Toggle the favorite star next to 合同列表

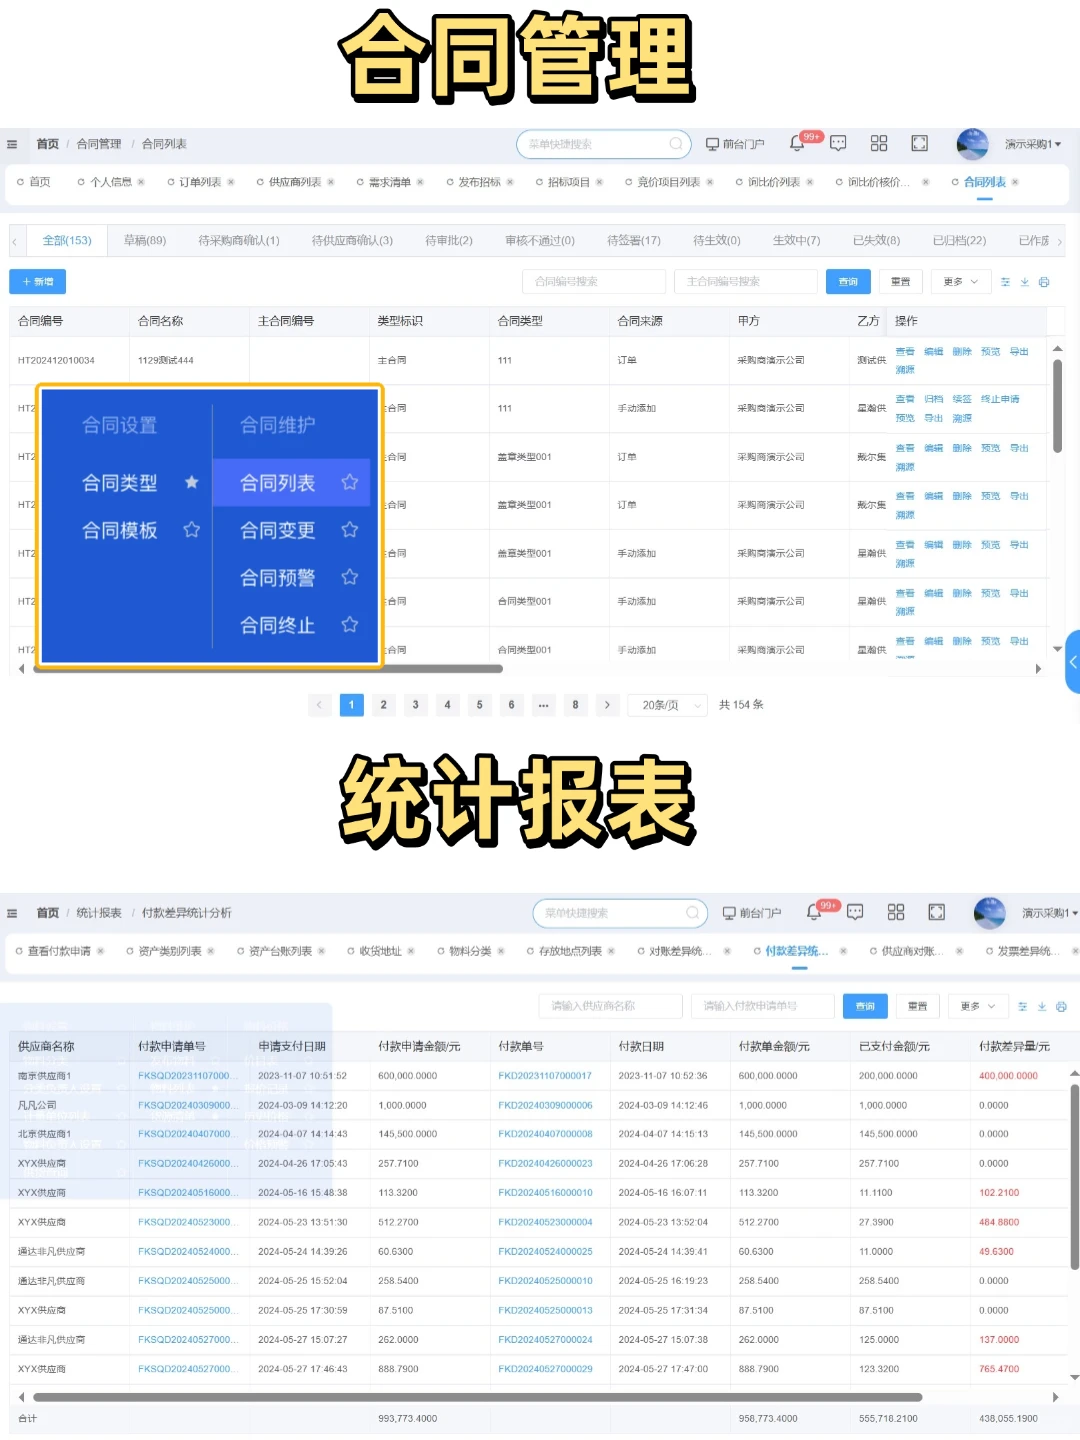pyautogui.click(x=349, y=482)
